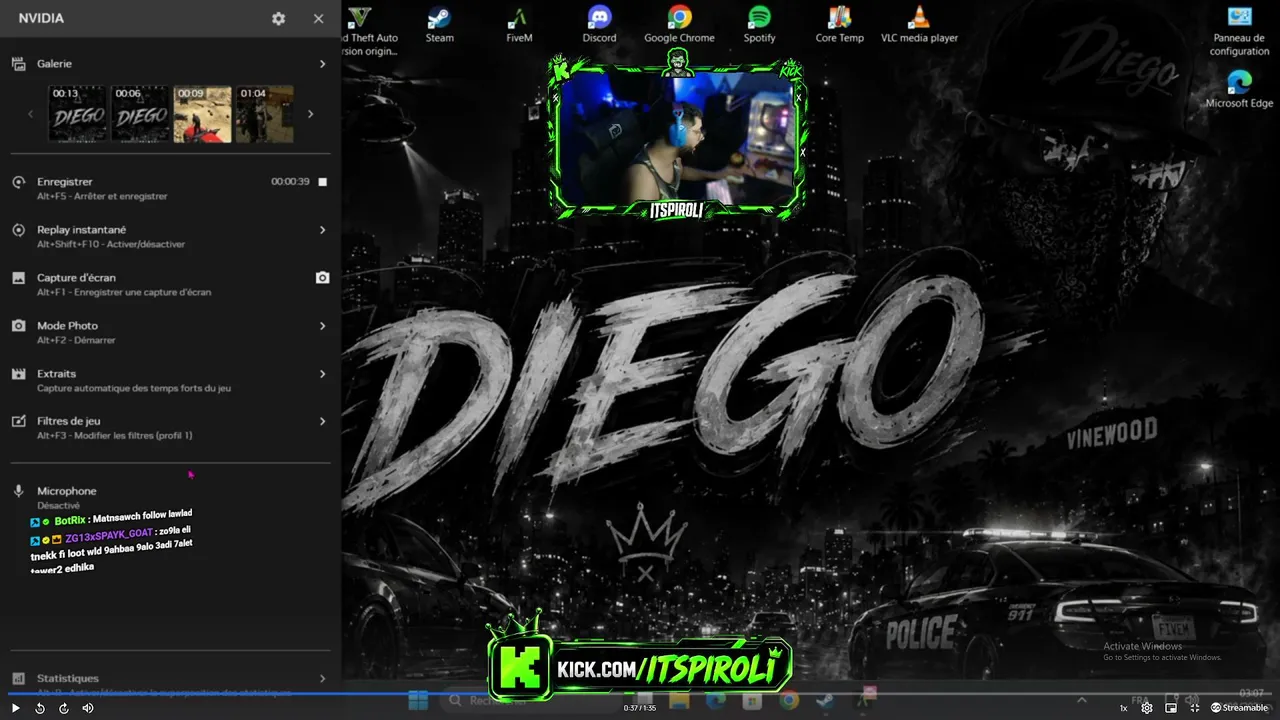The width and height of the screenshot is (1280, 720).
Task: Stop the recording with the square button
Action: pos(322,182)
